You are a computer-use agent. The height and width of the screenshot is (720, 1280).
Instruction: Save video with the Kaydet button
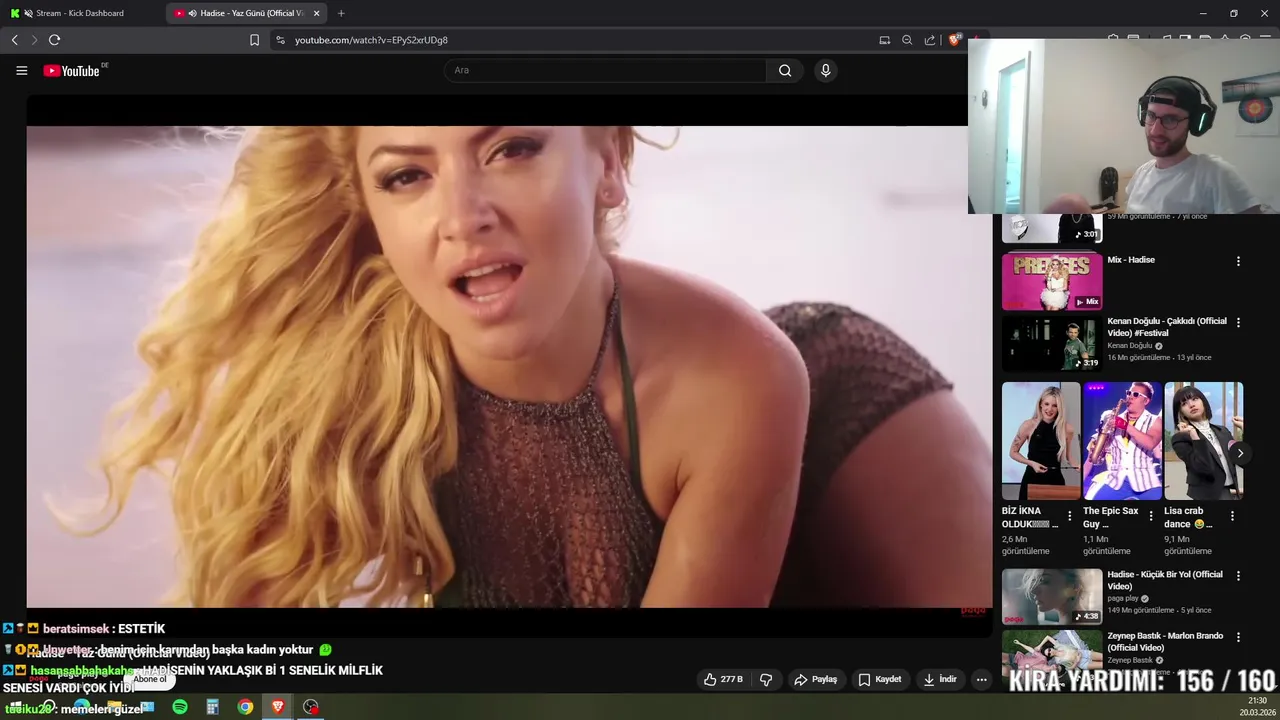[x=880, y=679]
